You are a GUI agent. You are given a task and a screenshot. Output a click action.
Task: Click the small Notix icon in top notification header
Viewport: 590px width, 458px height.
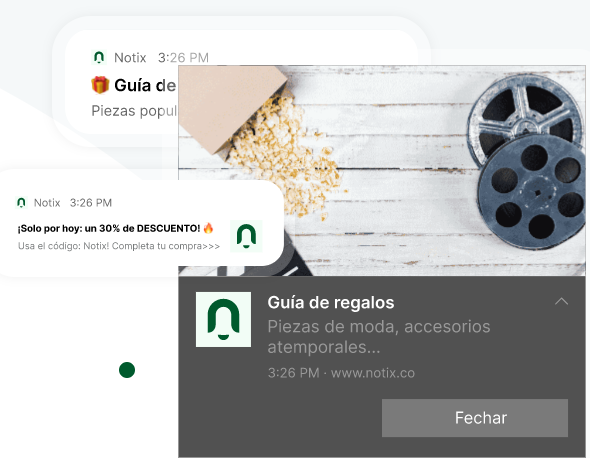[99, 57]
